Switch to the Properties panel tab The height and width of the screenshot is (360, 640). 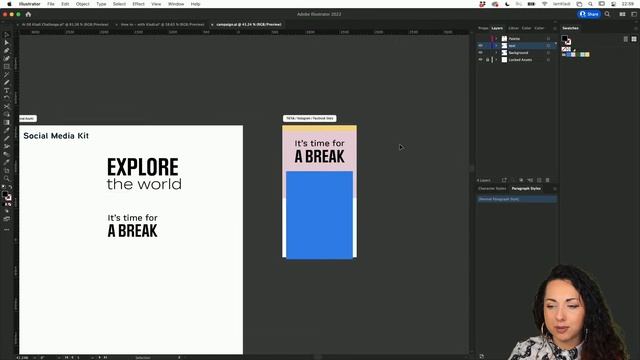click(483, 28)
